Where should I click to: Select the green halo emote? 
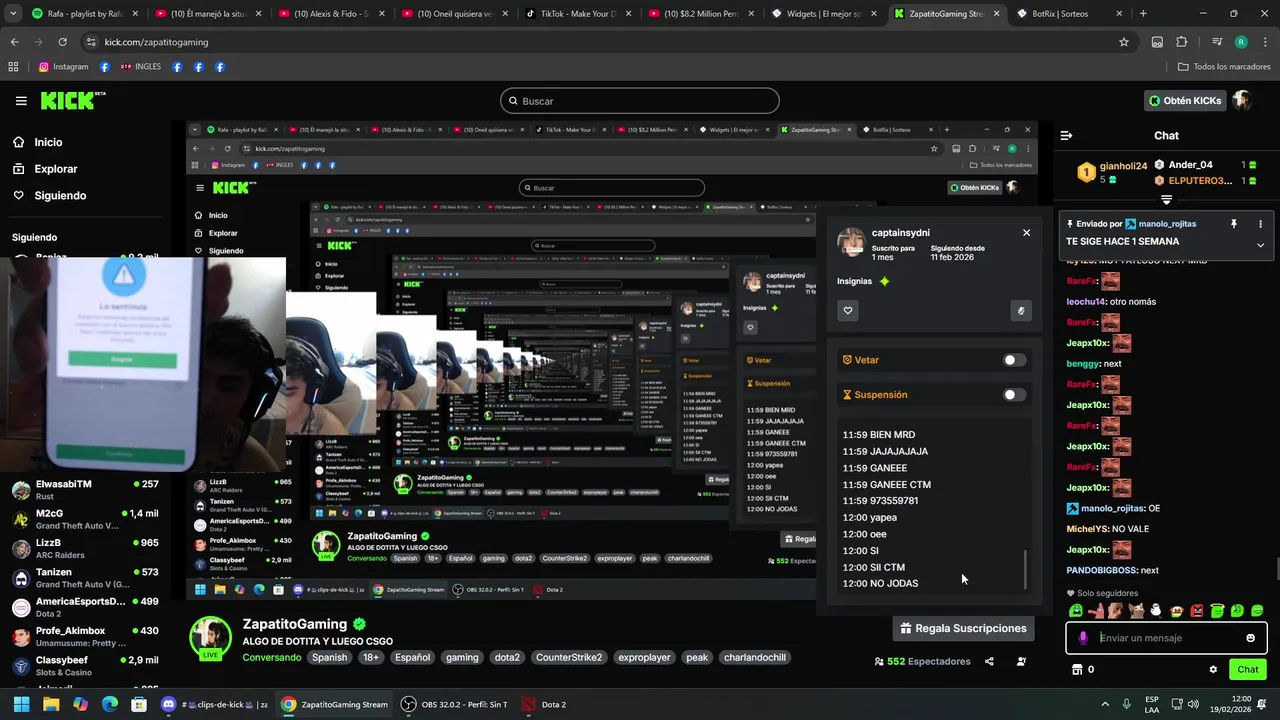pyautogui.click(x=1217, y=610)
